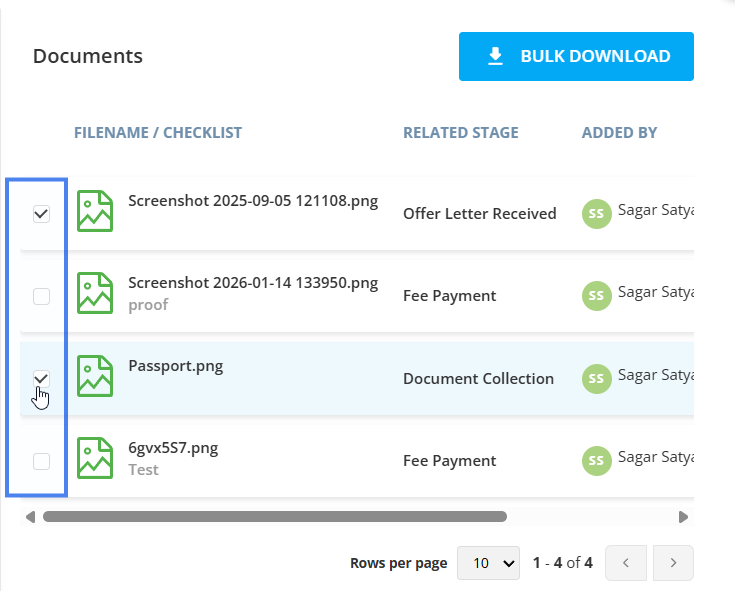The width and height of the screenshot is (735, 591).
Task: Sort by Added By column header
Action: coord(619,133)
